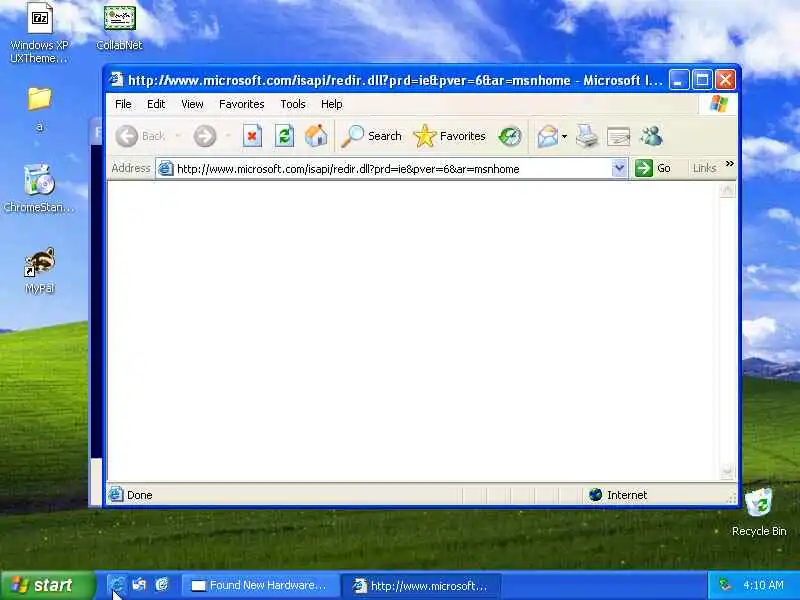The image size is (800, 600).
Task: Stop loading with the red X icon
Action: click(252, 136)
